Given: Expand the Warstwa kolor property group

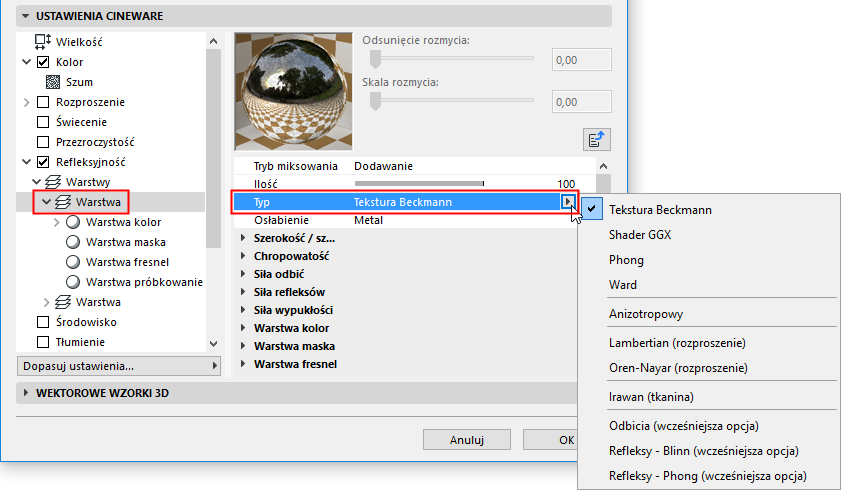Looking at the screenshot, I should (x=243, y=328).
